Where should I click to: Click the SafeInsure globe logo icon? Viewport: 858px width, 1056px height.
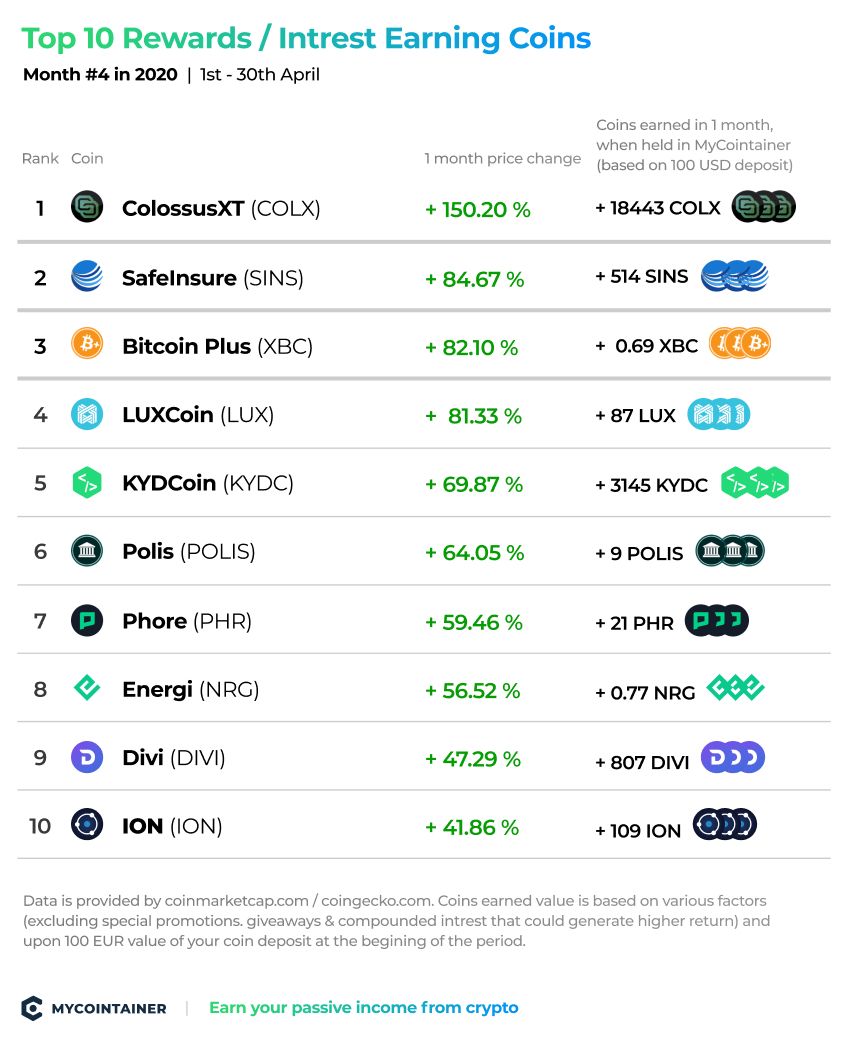[87, 276]
